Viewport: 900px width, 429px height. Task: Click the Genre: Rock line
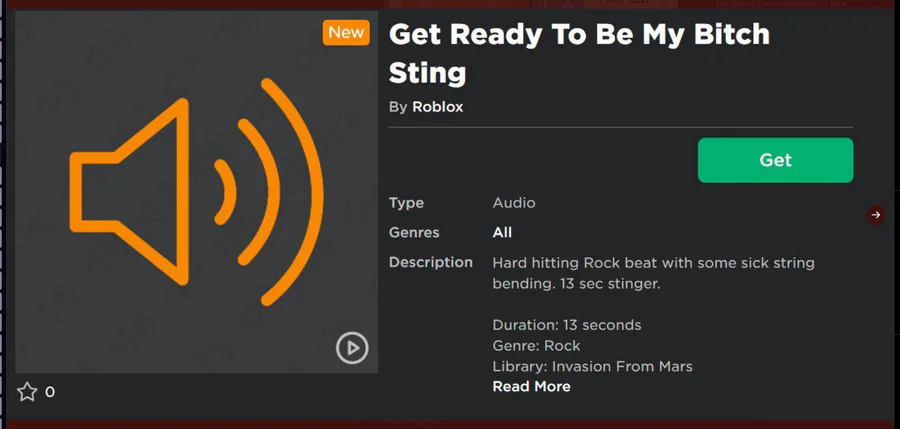coord(536,346)
